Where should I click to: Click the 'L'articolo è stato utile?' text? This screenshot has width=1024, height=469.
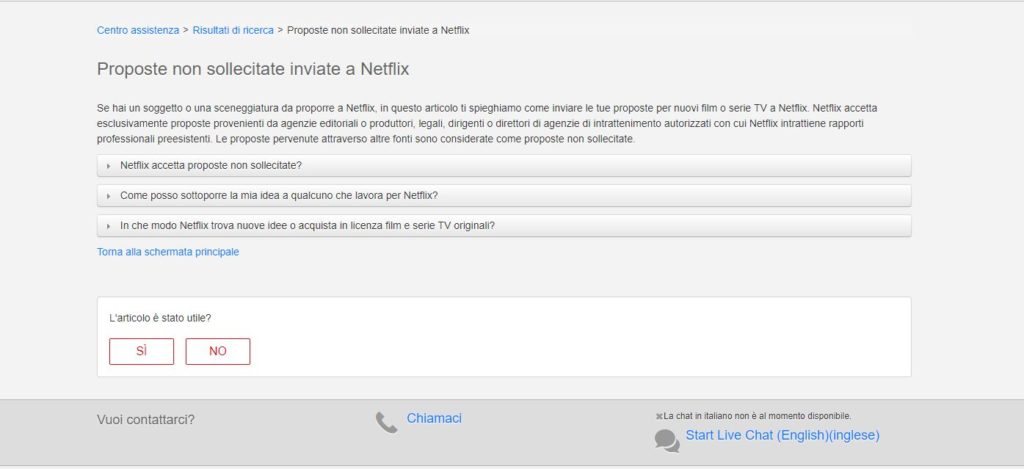pos(160,318)
